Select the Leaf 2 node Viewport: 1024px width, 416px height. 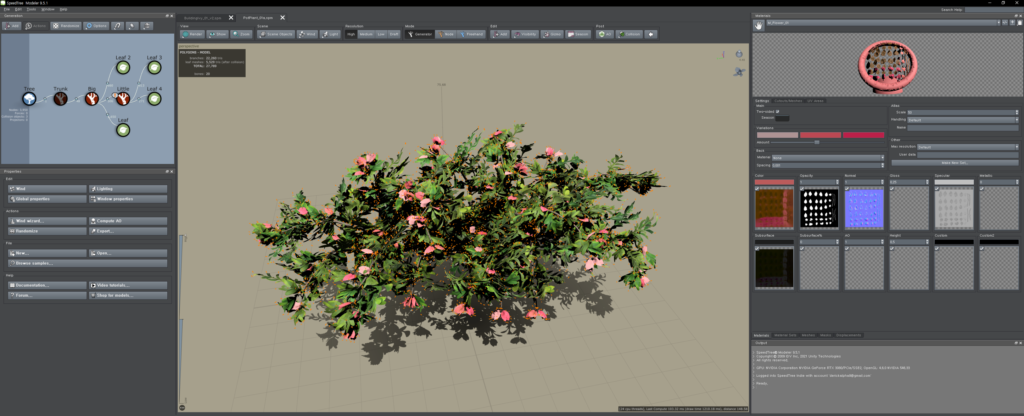point(123,68)
